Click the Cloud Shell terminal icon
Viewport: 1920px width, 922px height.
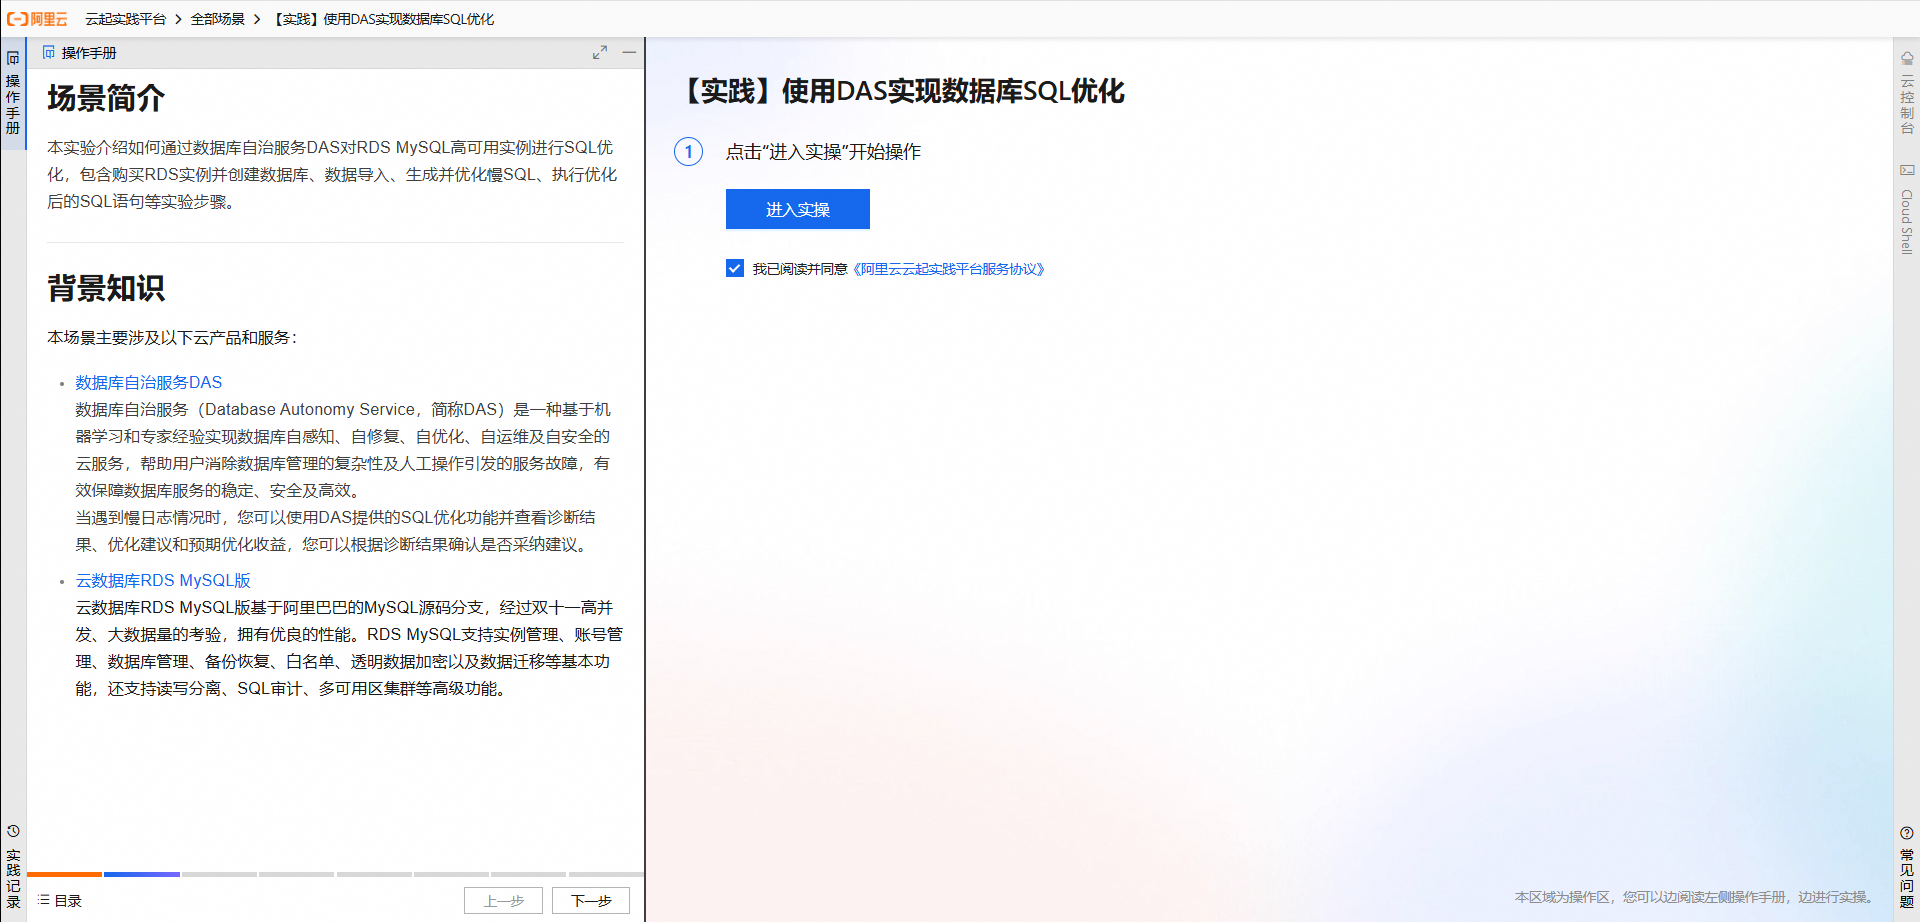pyautogui.click(x=1907, y=170)
